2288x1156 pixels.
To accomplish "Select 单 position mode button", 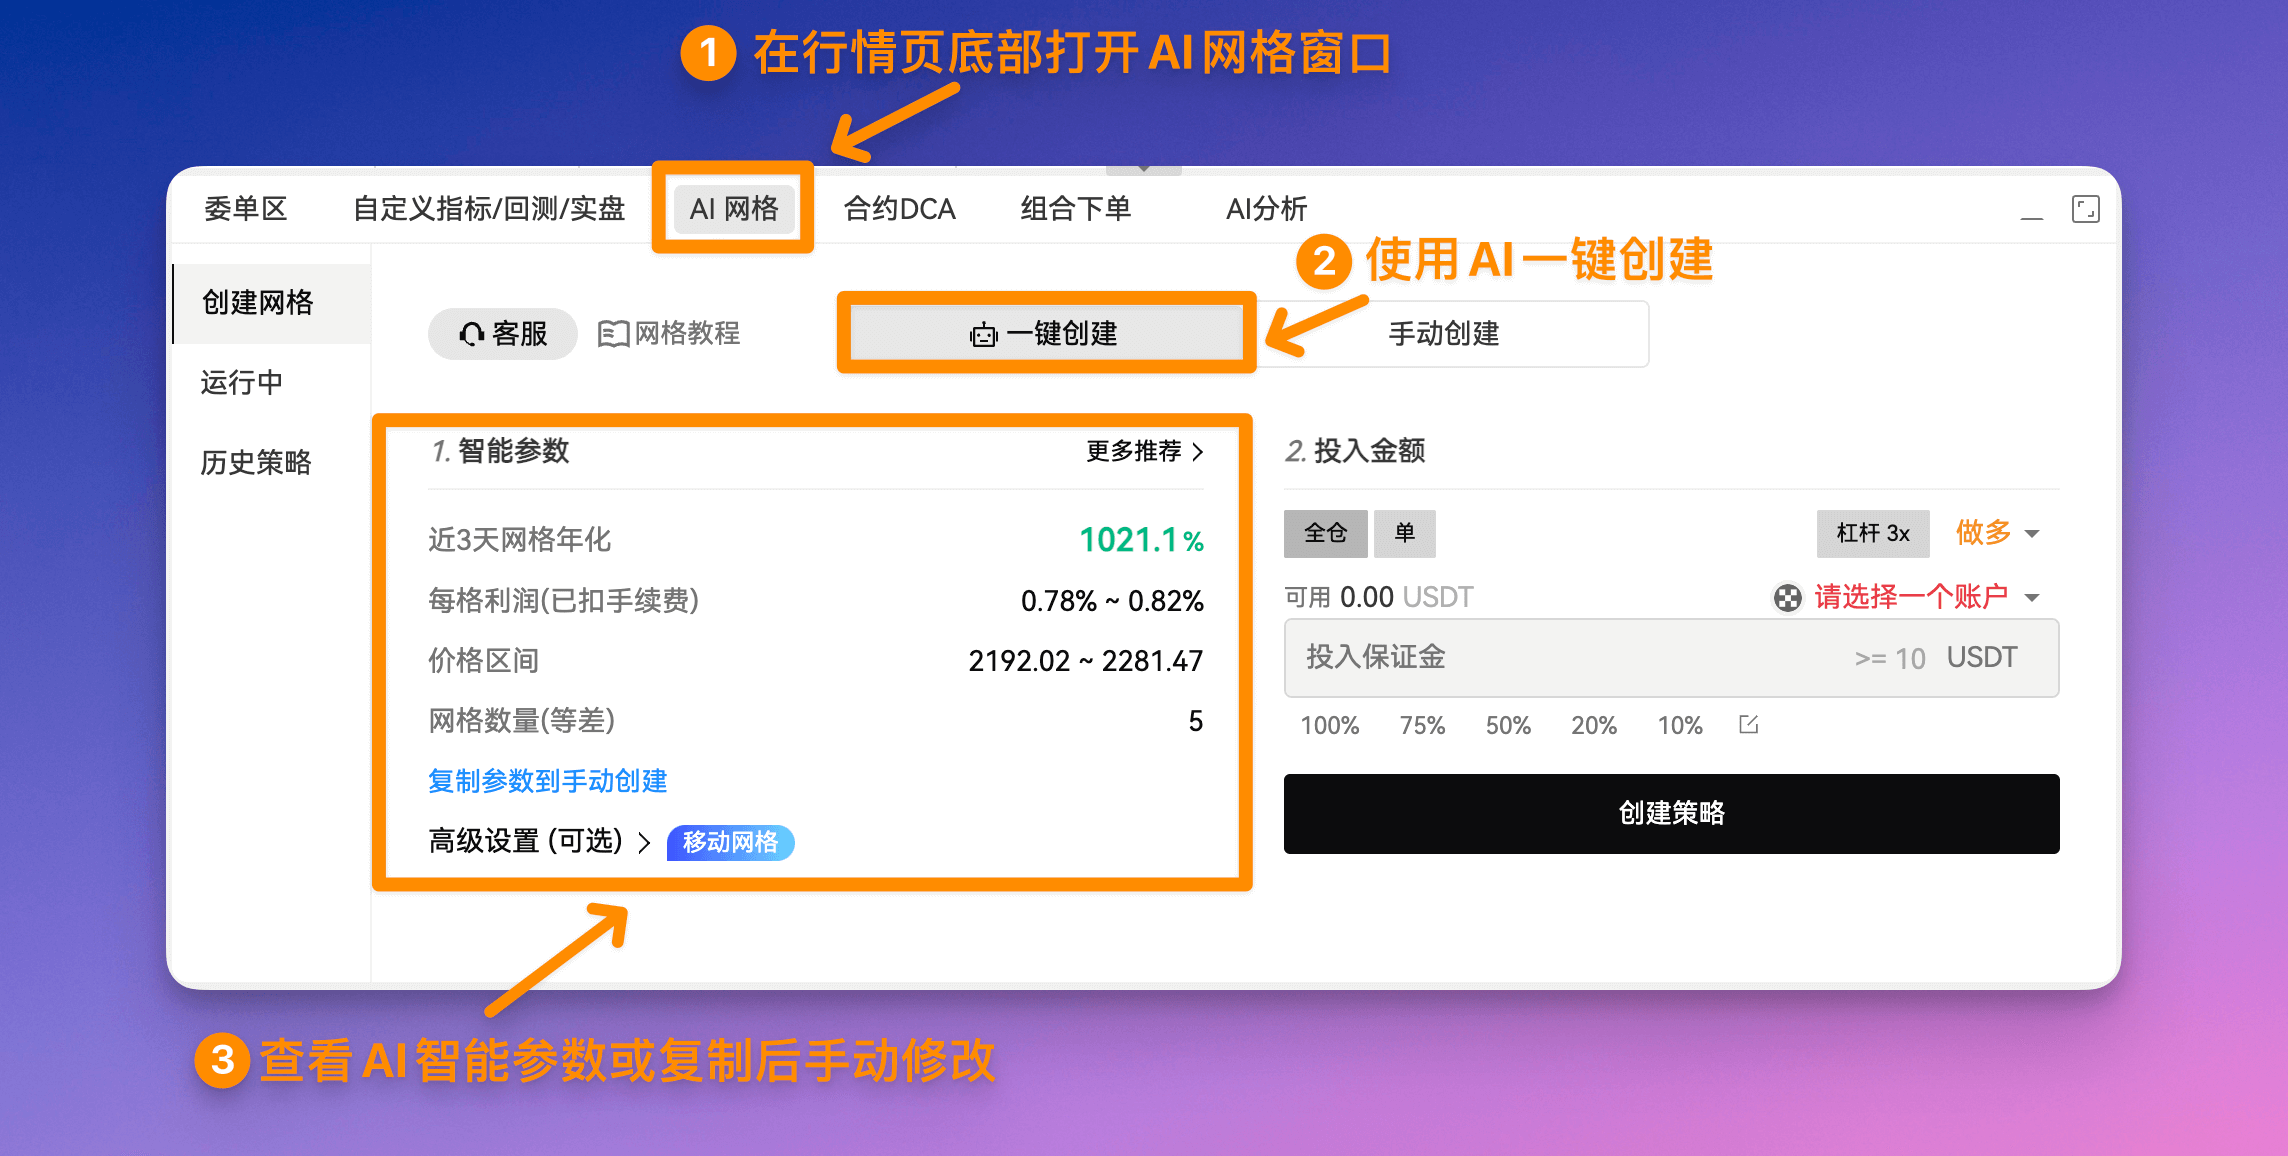I will tap(1405, 533).
